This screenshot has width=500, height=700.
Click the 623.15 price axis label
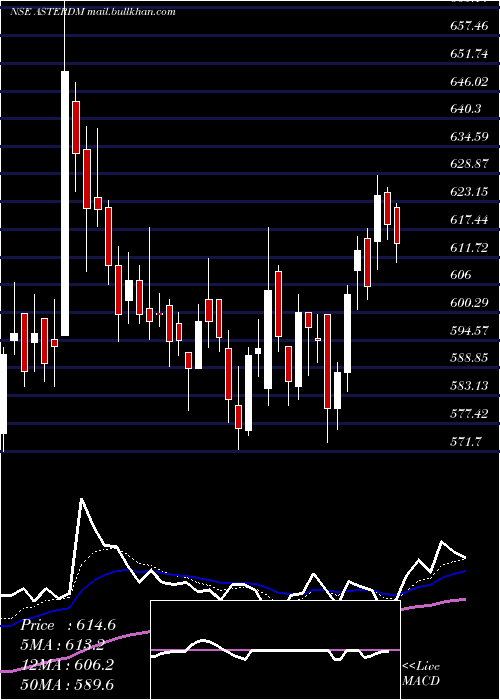[469, 192]
